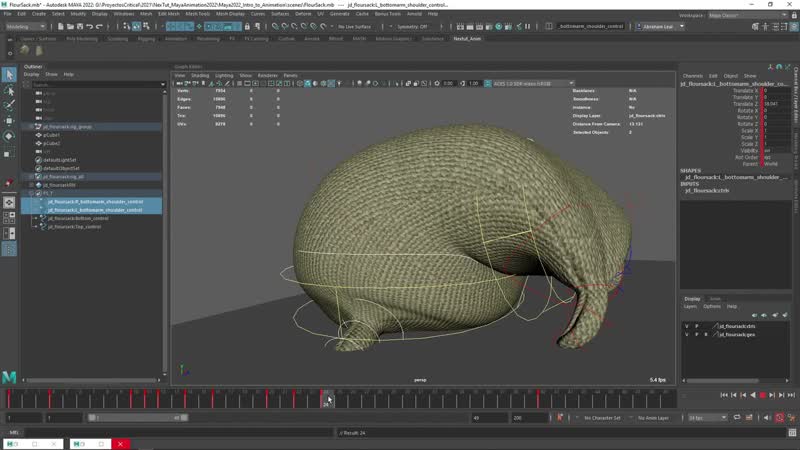Activate the Scale tool in toolbox

[9, 153]
